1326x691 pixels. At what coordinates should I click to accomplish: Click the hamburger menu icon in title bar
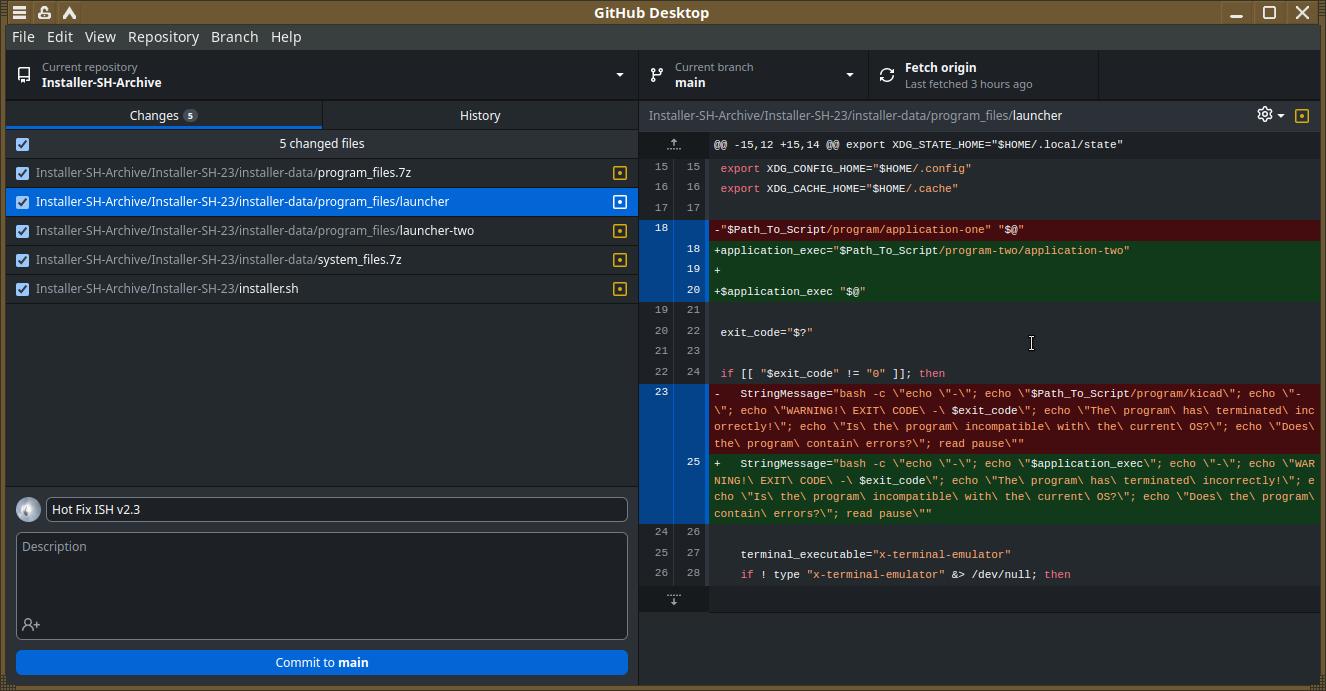(x=19, y=13)
